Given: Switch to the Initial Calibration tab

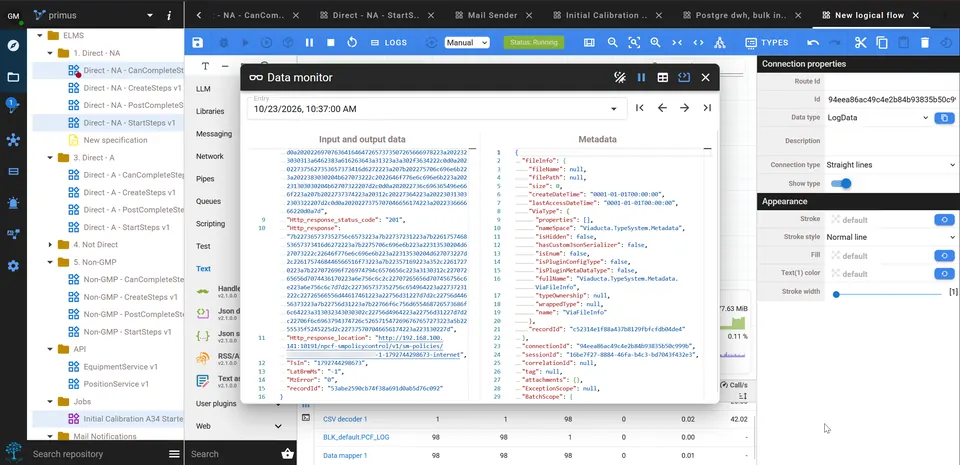Looking at the screenshot, I should click(606, 15).
